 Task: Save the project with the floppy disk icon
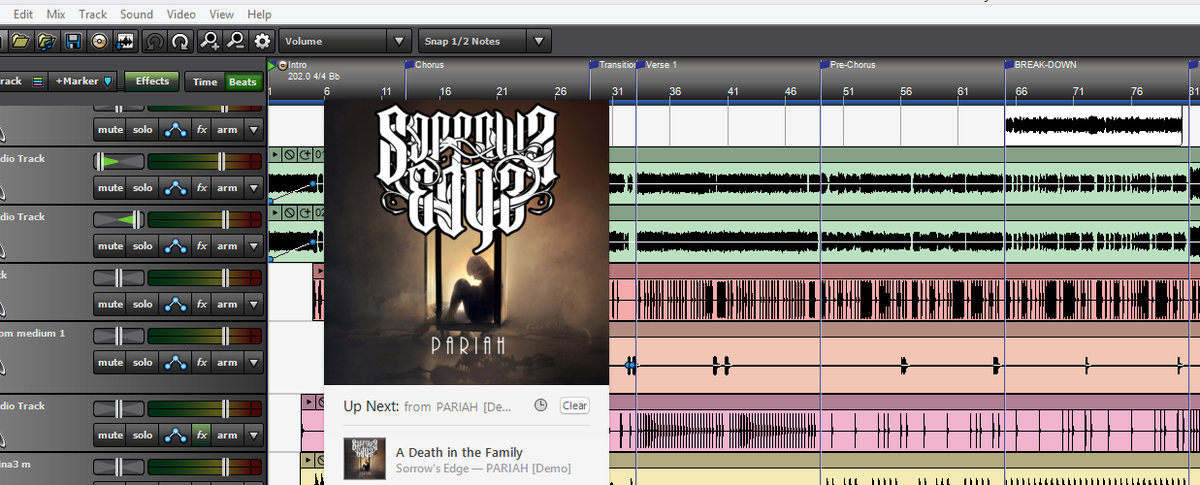[x=73, y=41]
